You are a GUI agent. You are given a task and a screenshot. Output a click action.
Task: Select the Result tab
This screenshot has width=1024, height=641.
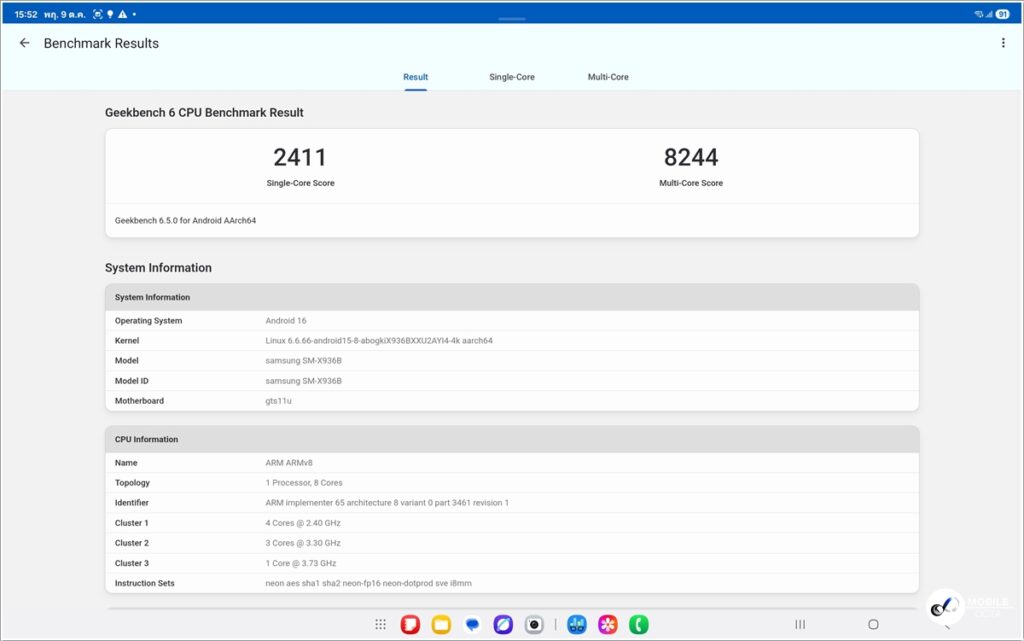416,77
